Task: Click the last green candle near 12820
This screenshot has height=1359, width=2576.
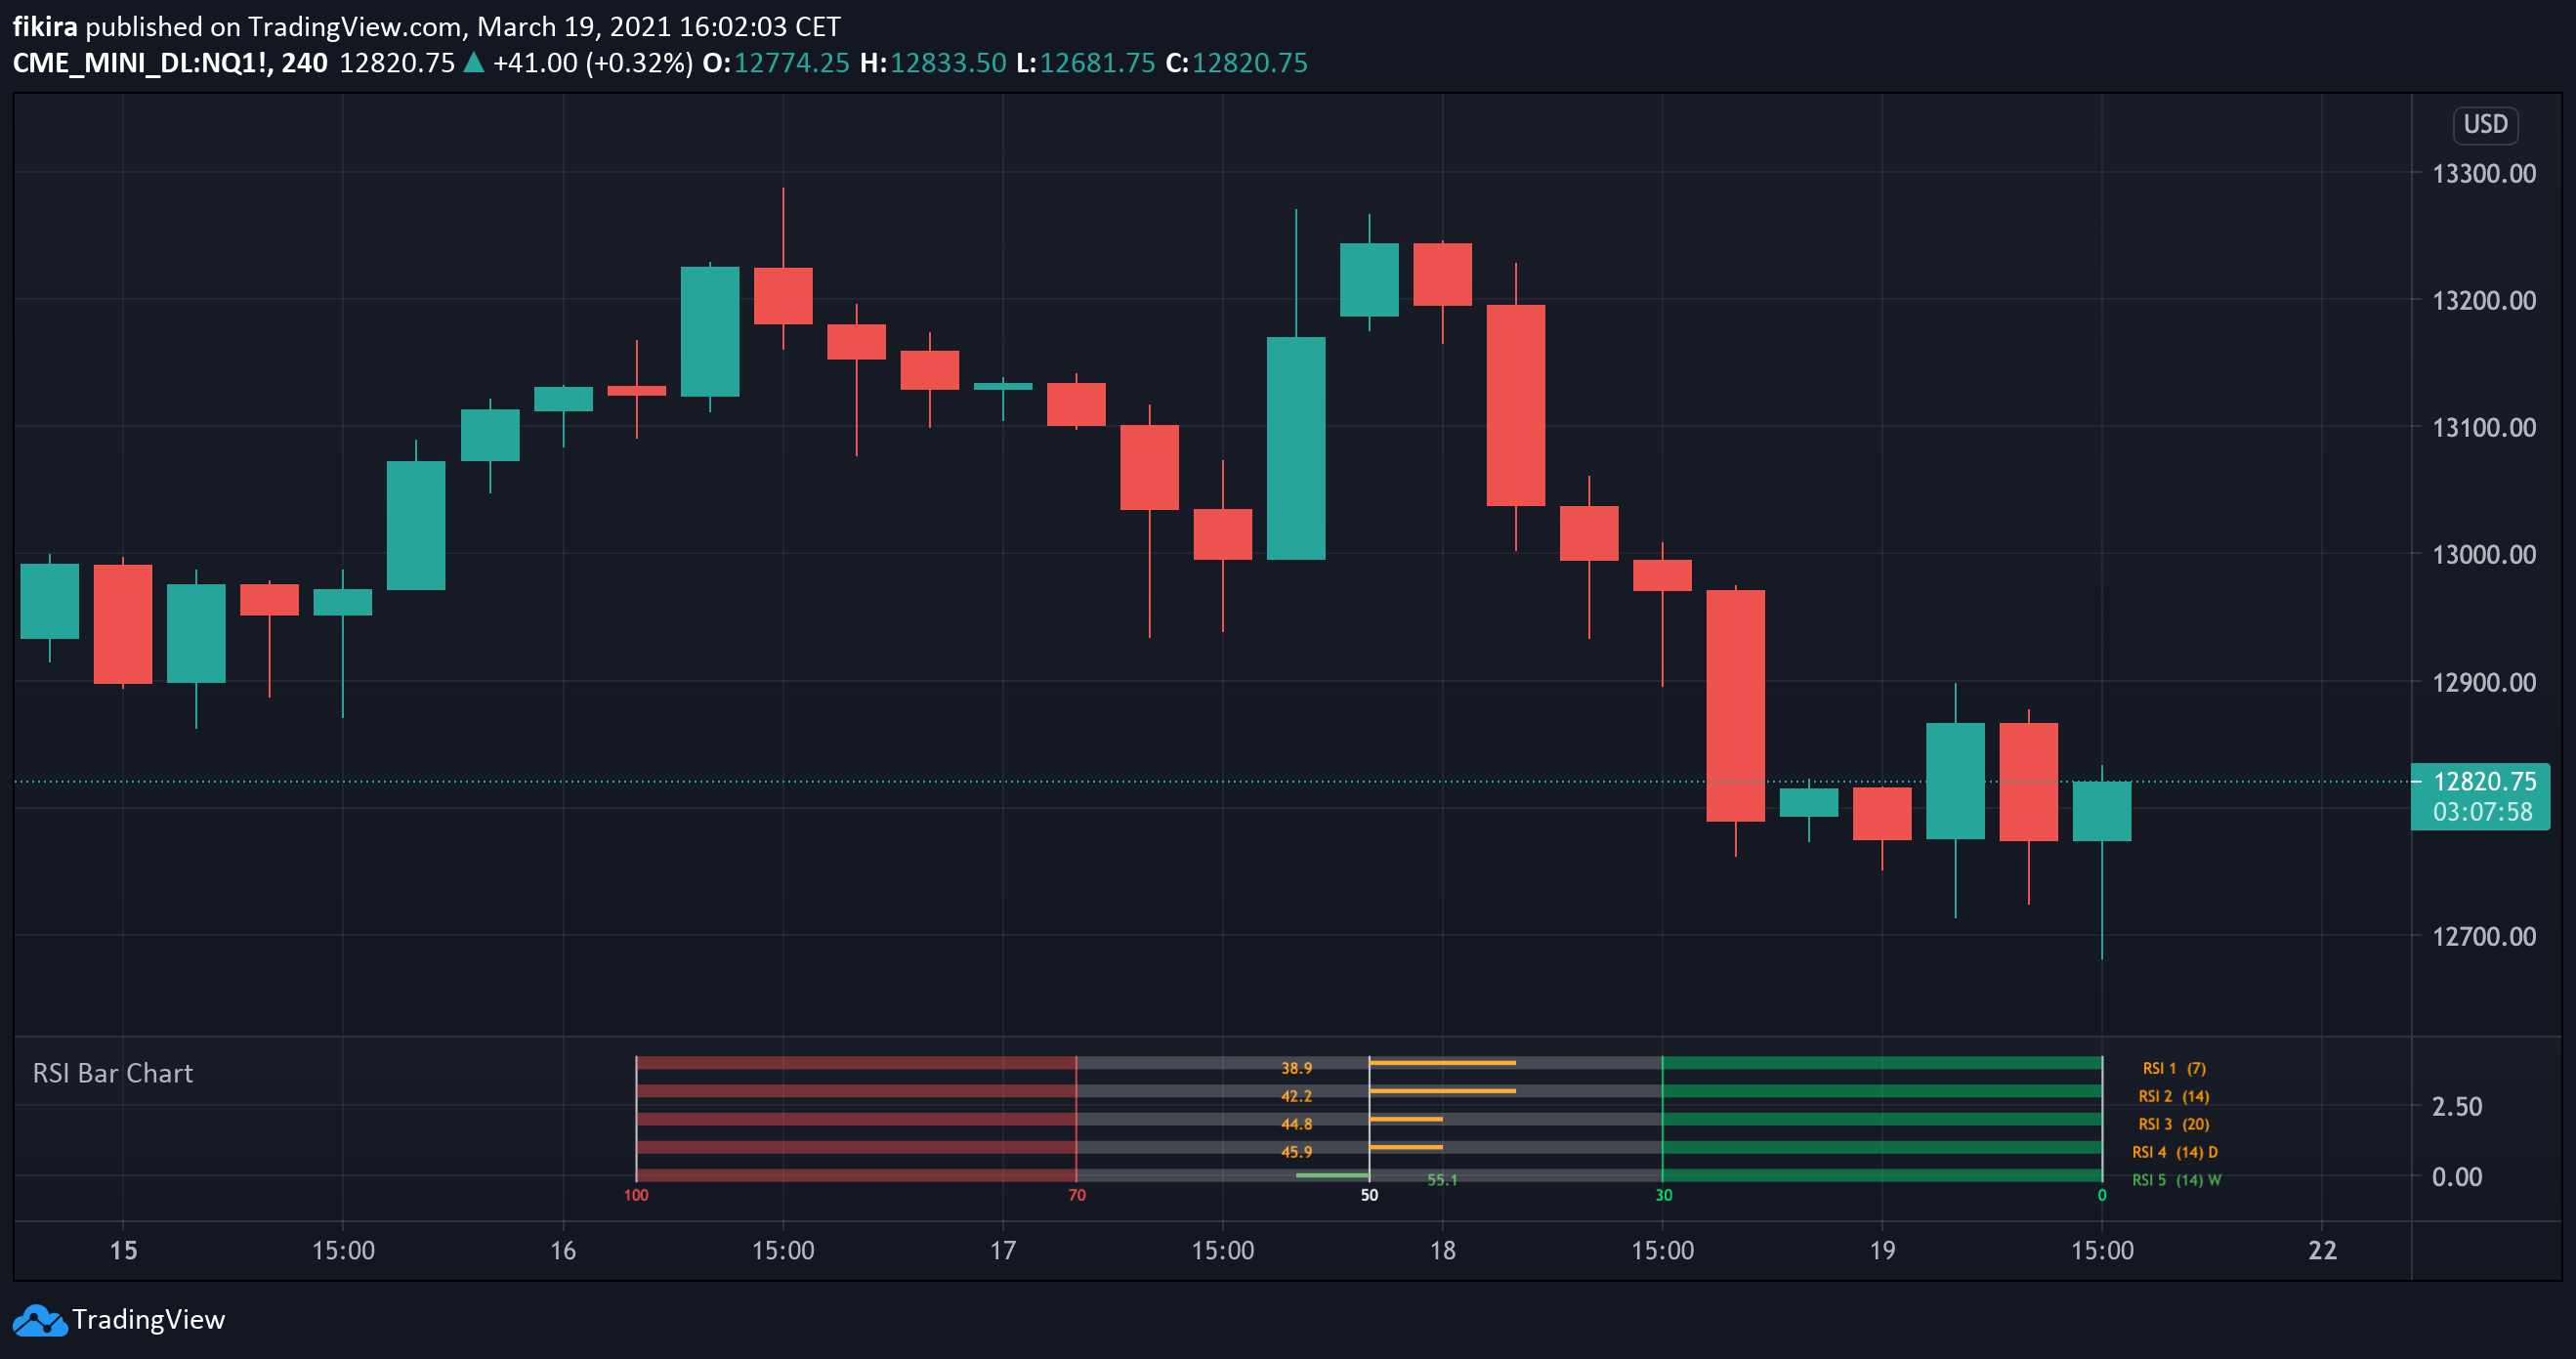Action: click(x=2102, y=811)
